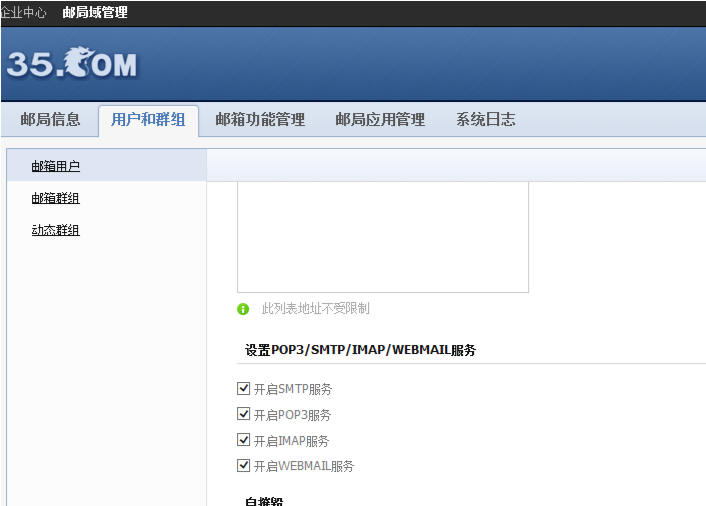The height and width of the screenshot is (506, 706).
Task: Open 企业中心 in top bar
Action: point(23,12)
